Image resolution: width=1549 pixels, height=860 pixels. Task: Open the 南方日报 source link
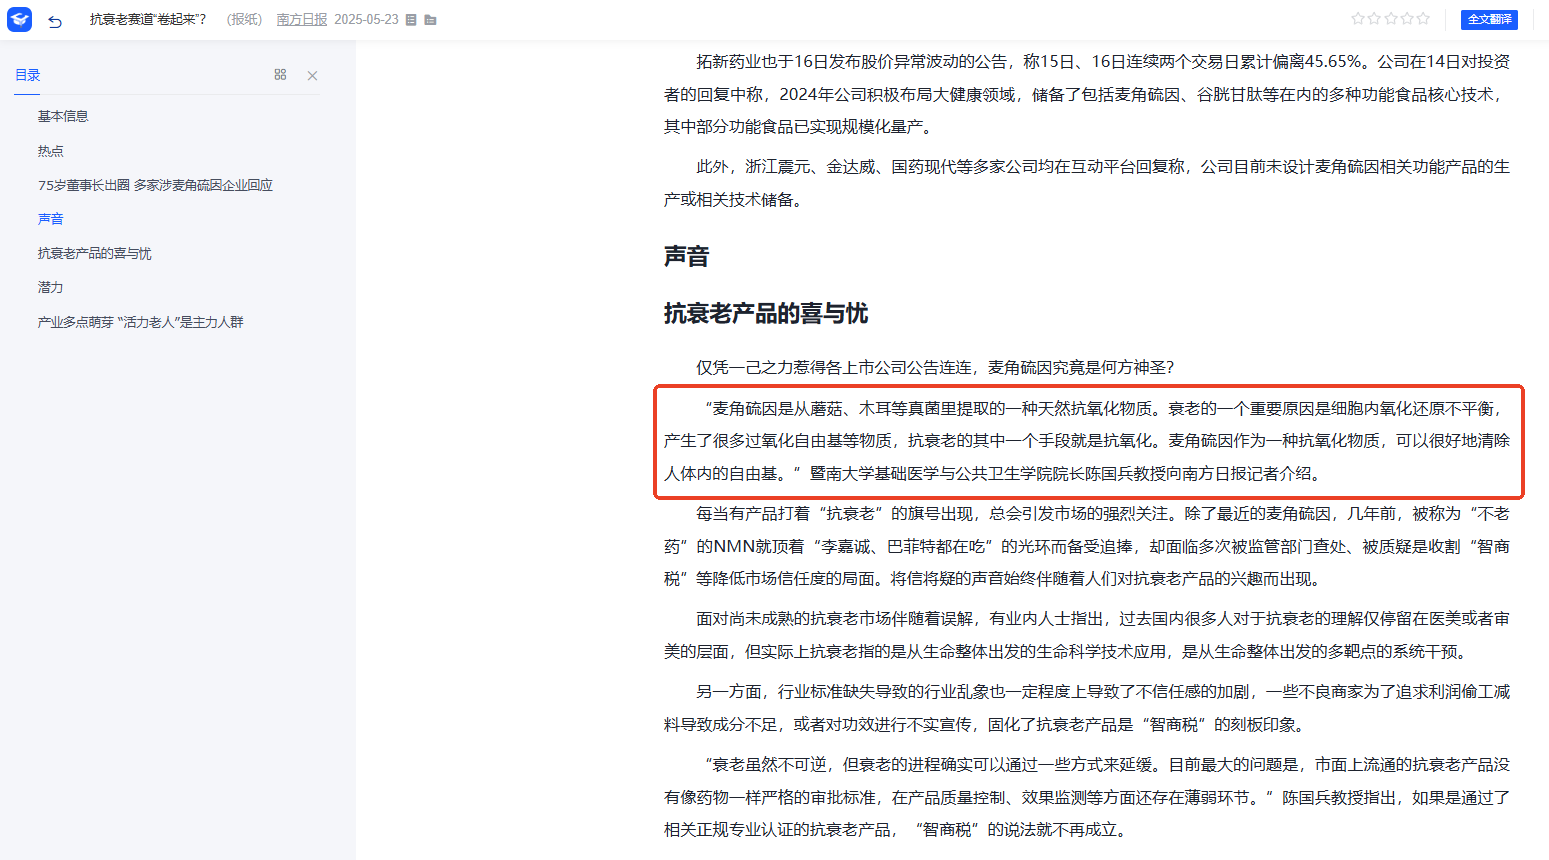pyautogui.click(x=301, y=20)
